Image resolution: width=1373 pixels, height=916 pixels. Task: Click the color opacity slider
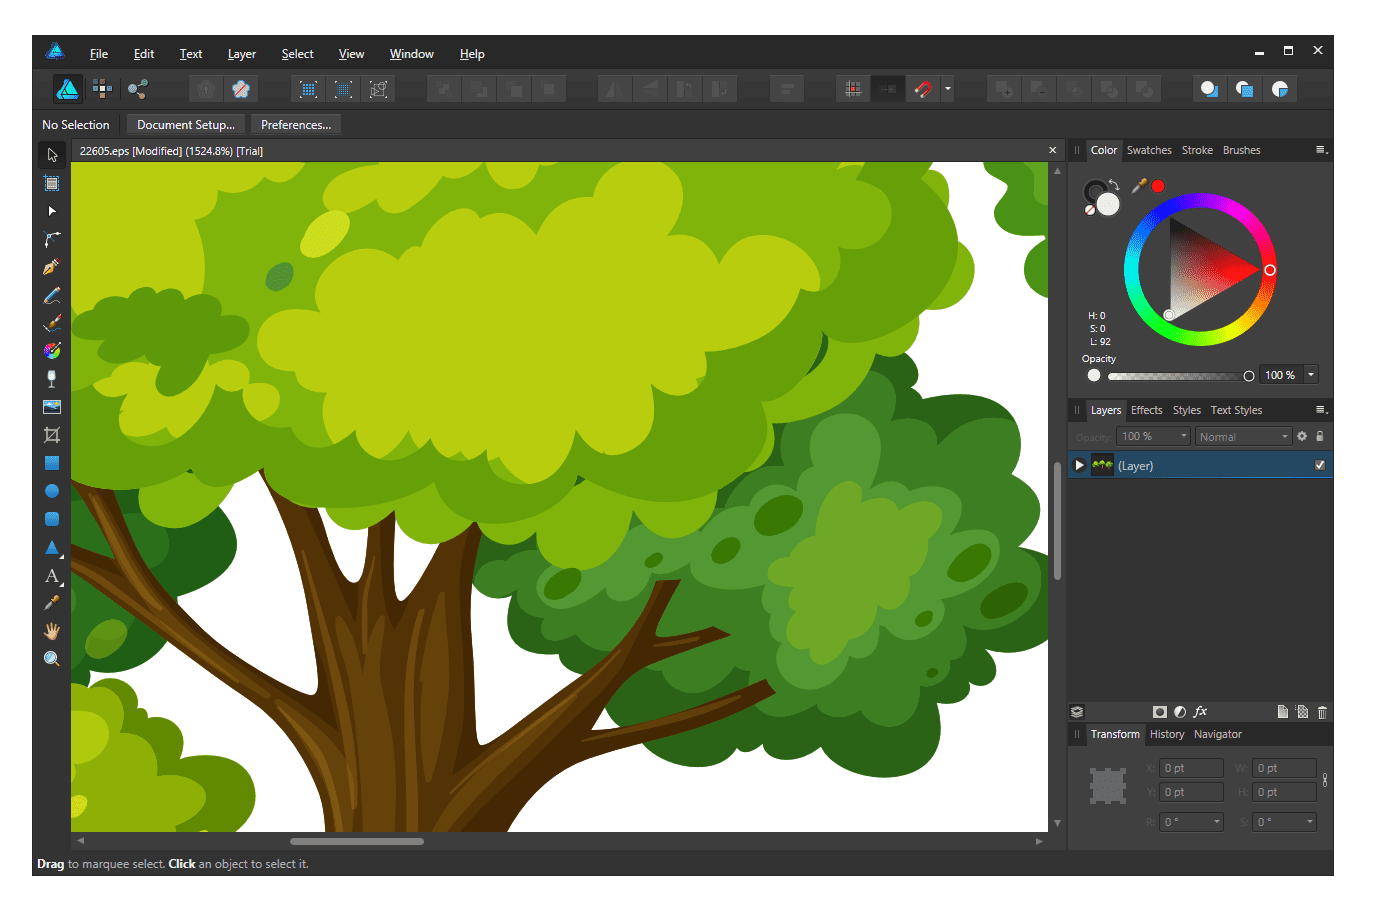(x=1177, y=376)
